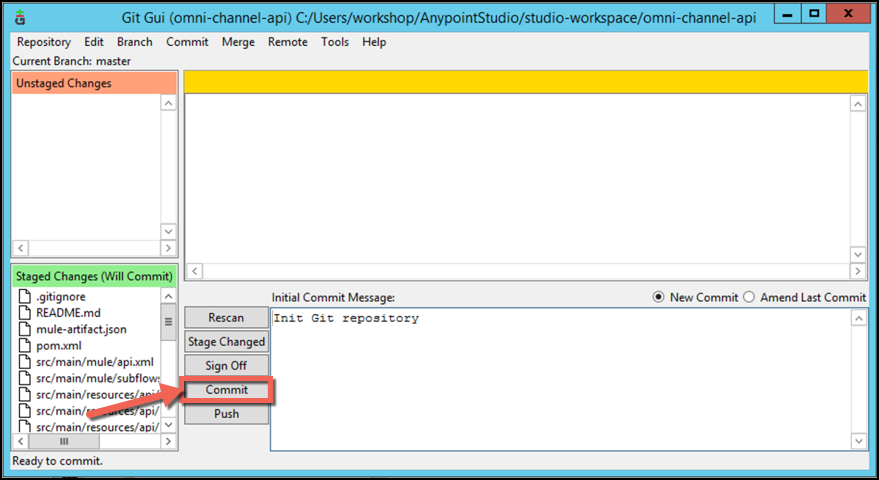This screenshot has height=480, width=879.
Task: Click the file icon beside src/main/mule/api.xml
Action: point(25,362)
